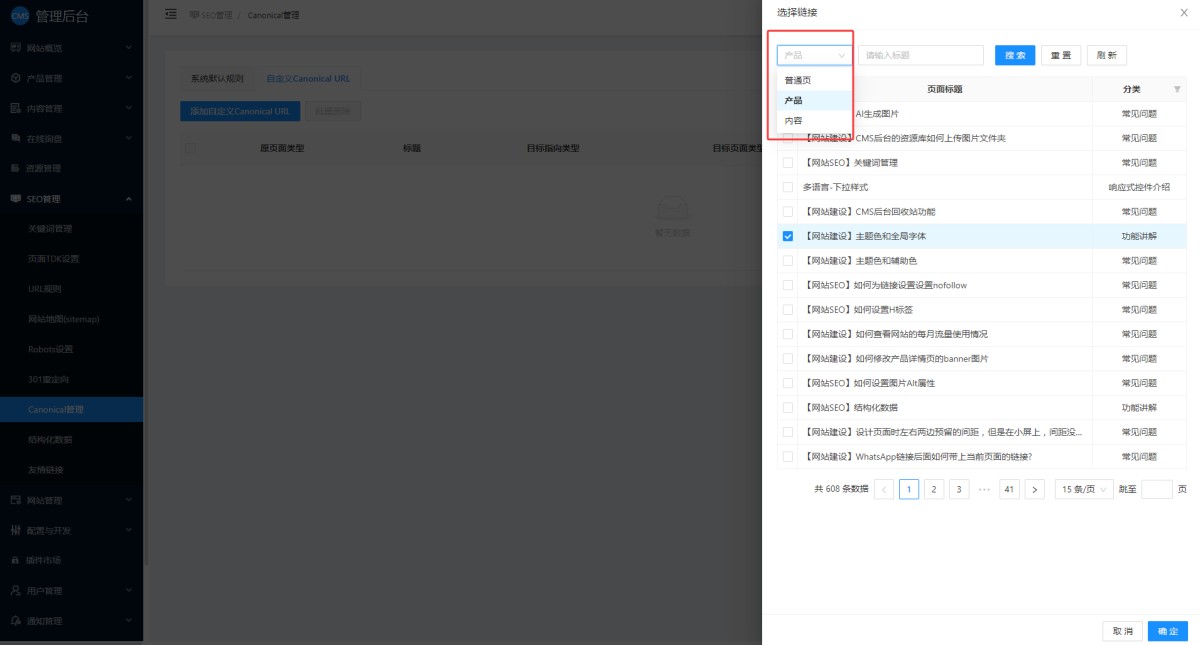Click the 请输入标题 search input field
Image resolution: width=1200 pixels, height=645 pixels.
920,55
